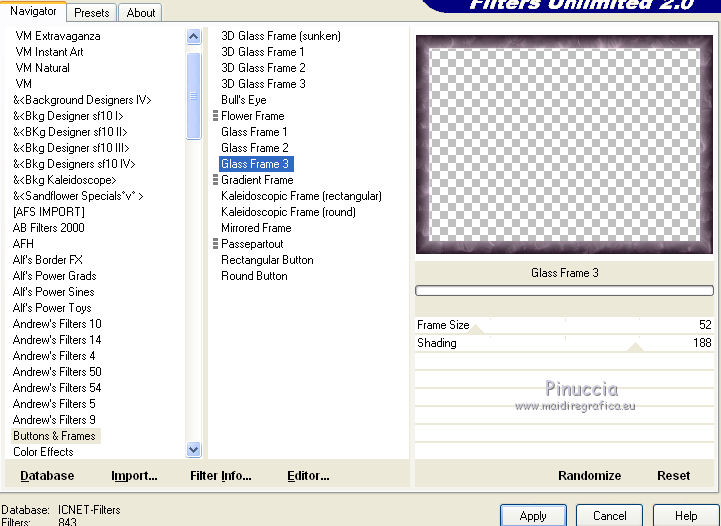Viewport: 721px width, 526px height.
Task: Open Help
Action: click(686, 515)
